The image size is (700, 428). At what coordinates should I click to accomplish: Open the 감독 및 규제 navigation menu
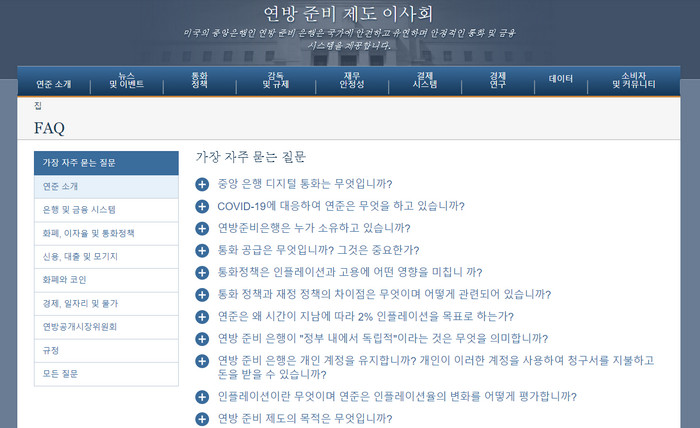coord(275,80)
